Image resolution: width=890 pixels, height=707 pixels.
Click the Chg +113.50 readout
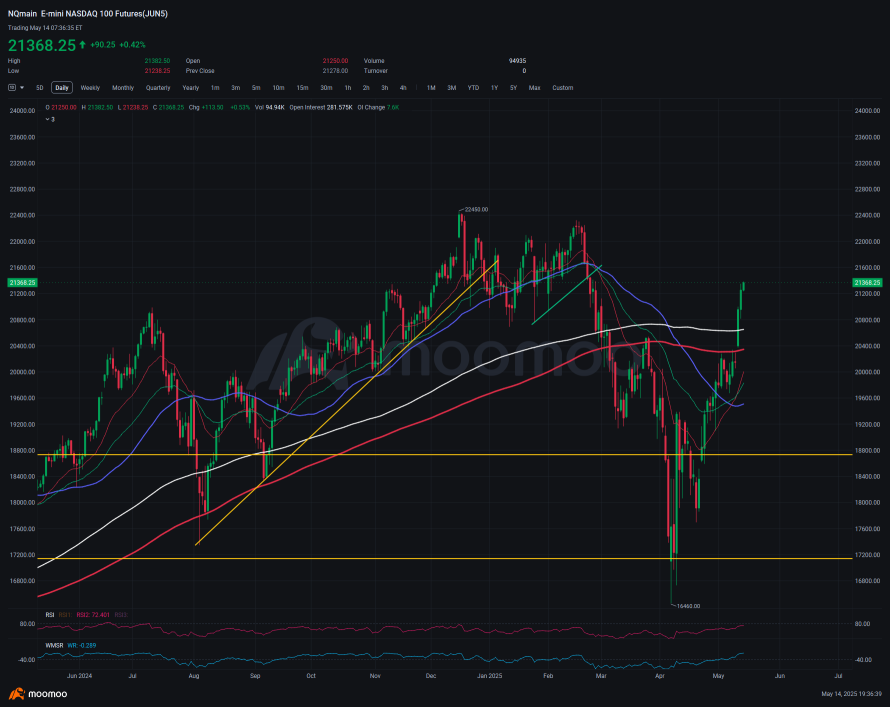coord(206,107)
